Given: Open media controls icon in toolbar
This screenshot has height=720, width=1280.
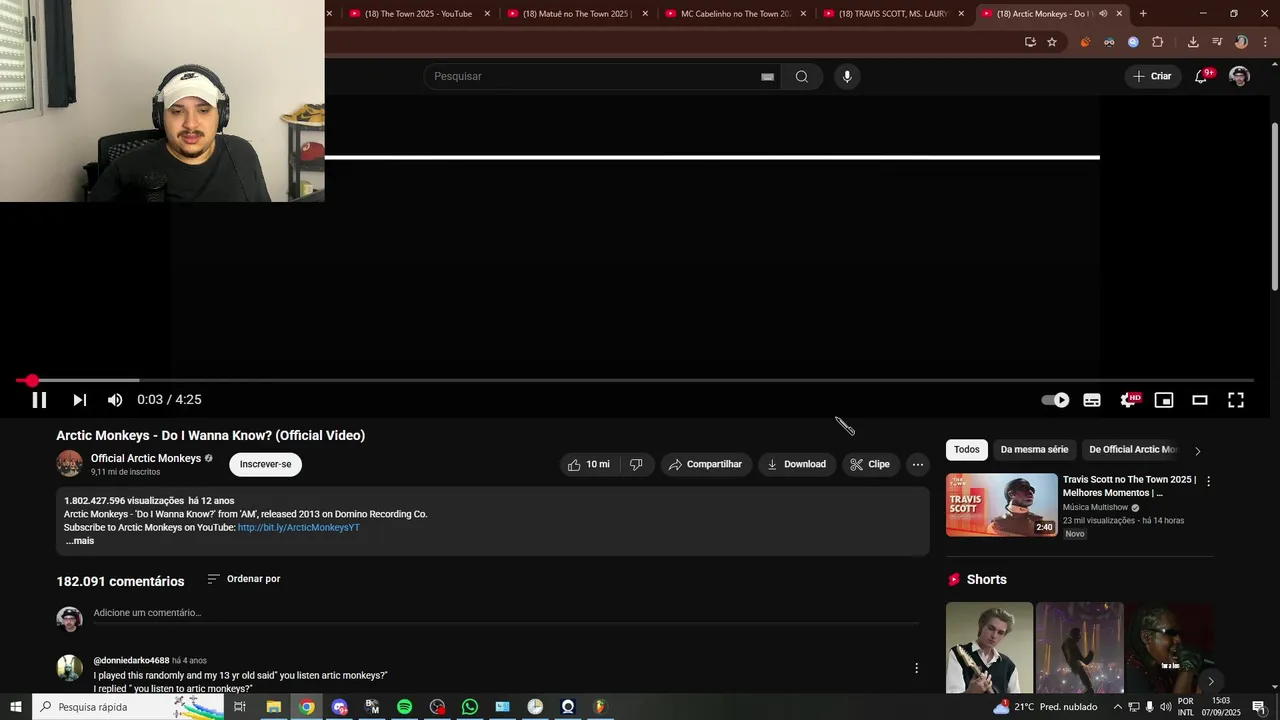Looking at the screenshot, I should (x=1217, y=42).
